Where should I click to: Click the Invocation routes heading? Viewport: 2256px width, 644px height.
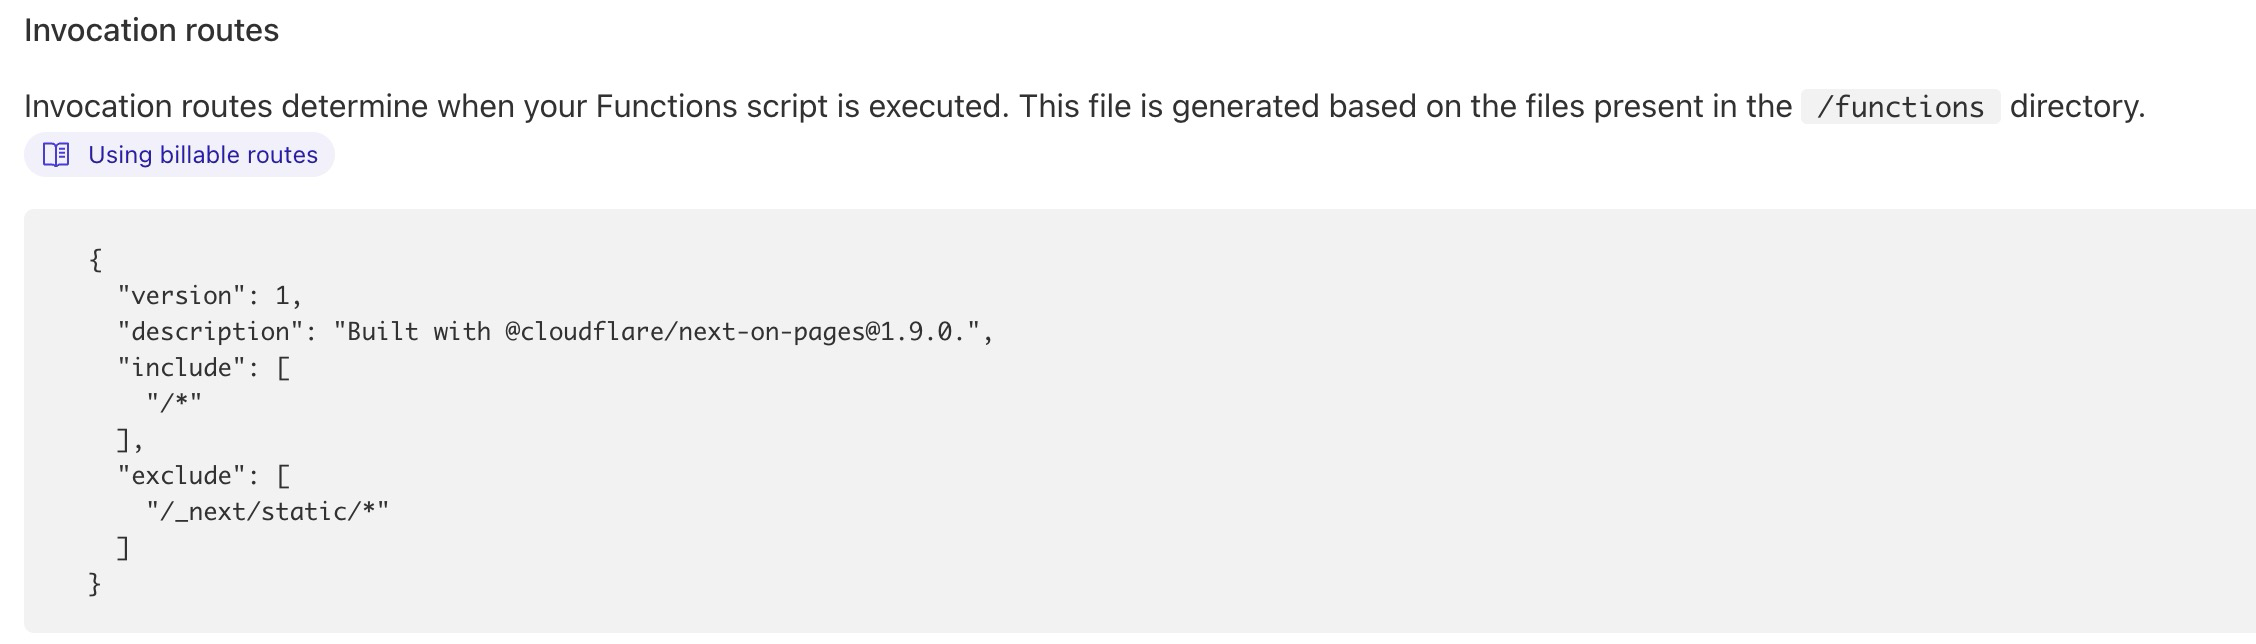click(151, 31)
